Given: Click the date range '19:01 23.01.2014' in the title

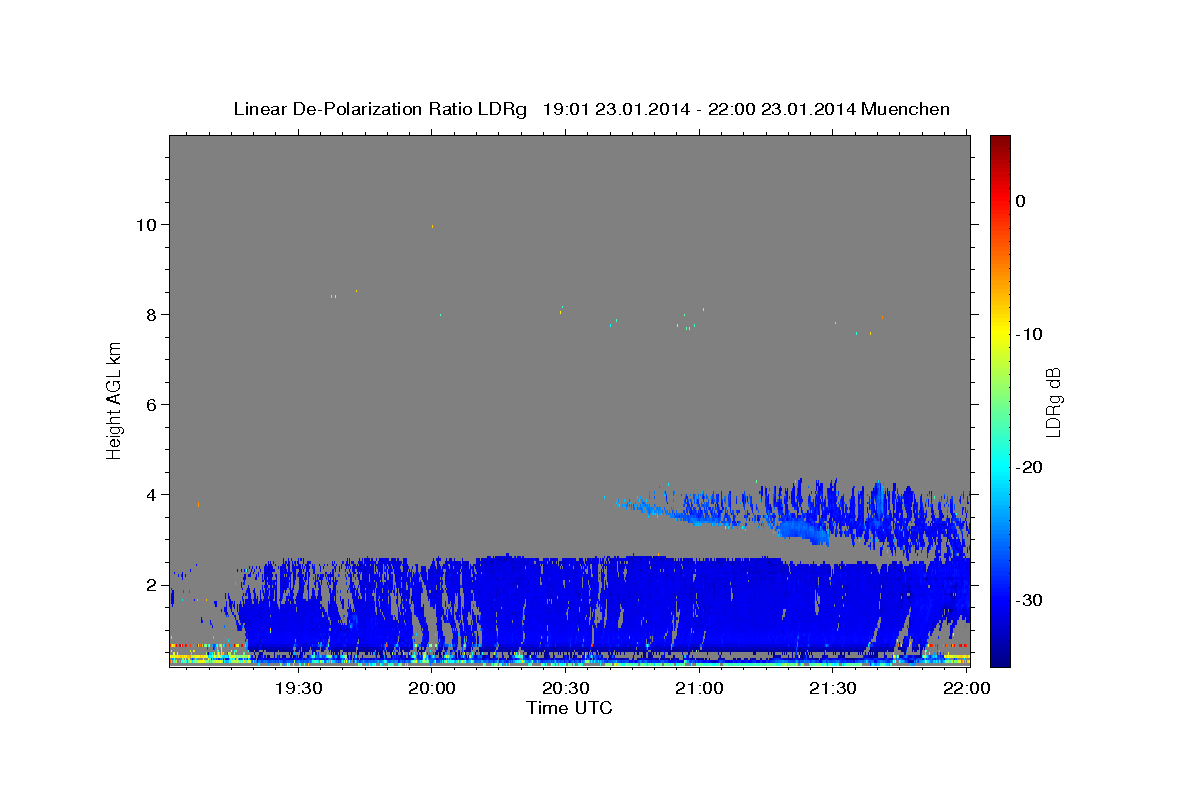Looking at the screenshot, I should point(615,109).
